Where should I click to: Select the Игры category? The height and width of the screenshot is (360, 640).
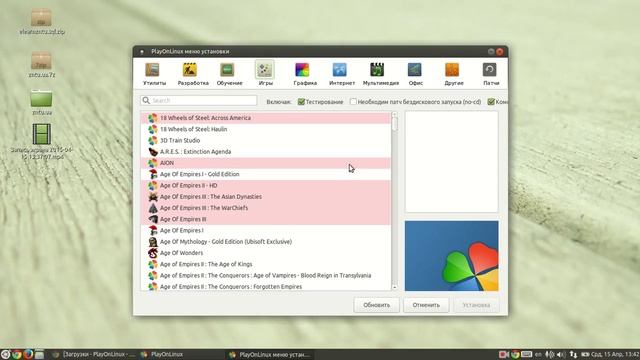pyautogui.click(x=265, y=74)
